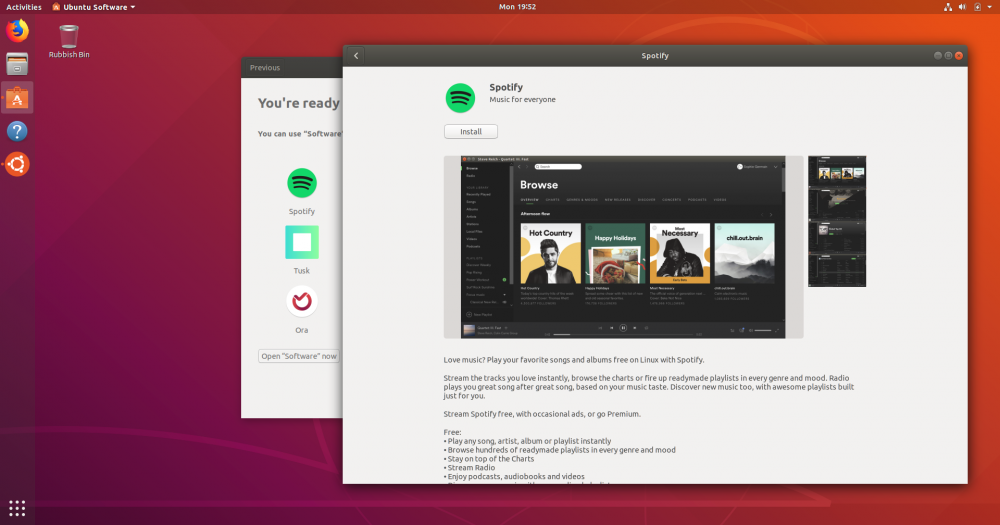Click the Ubuntu Software dock icon
1000x525 pixels.
(17, 98)
